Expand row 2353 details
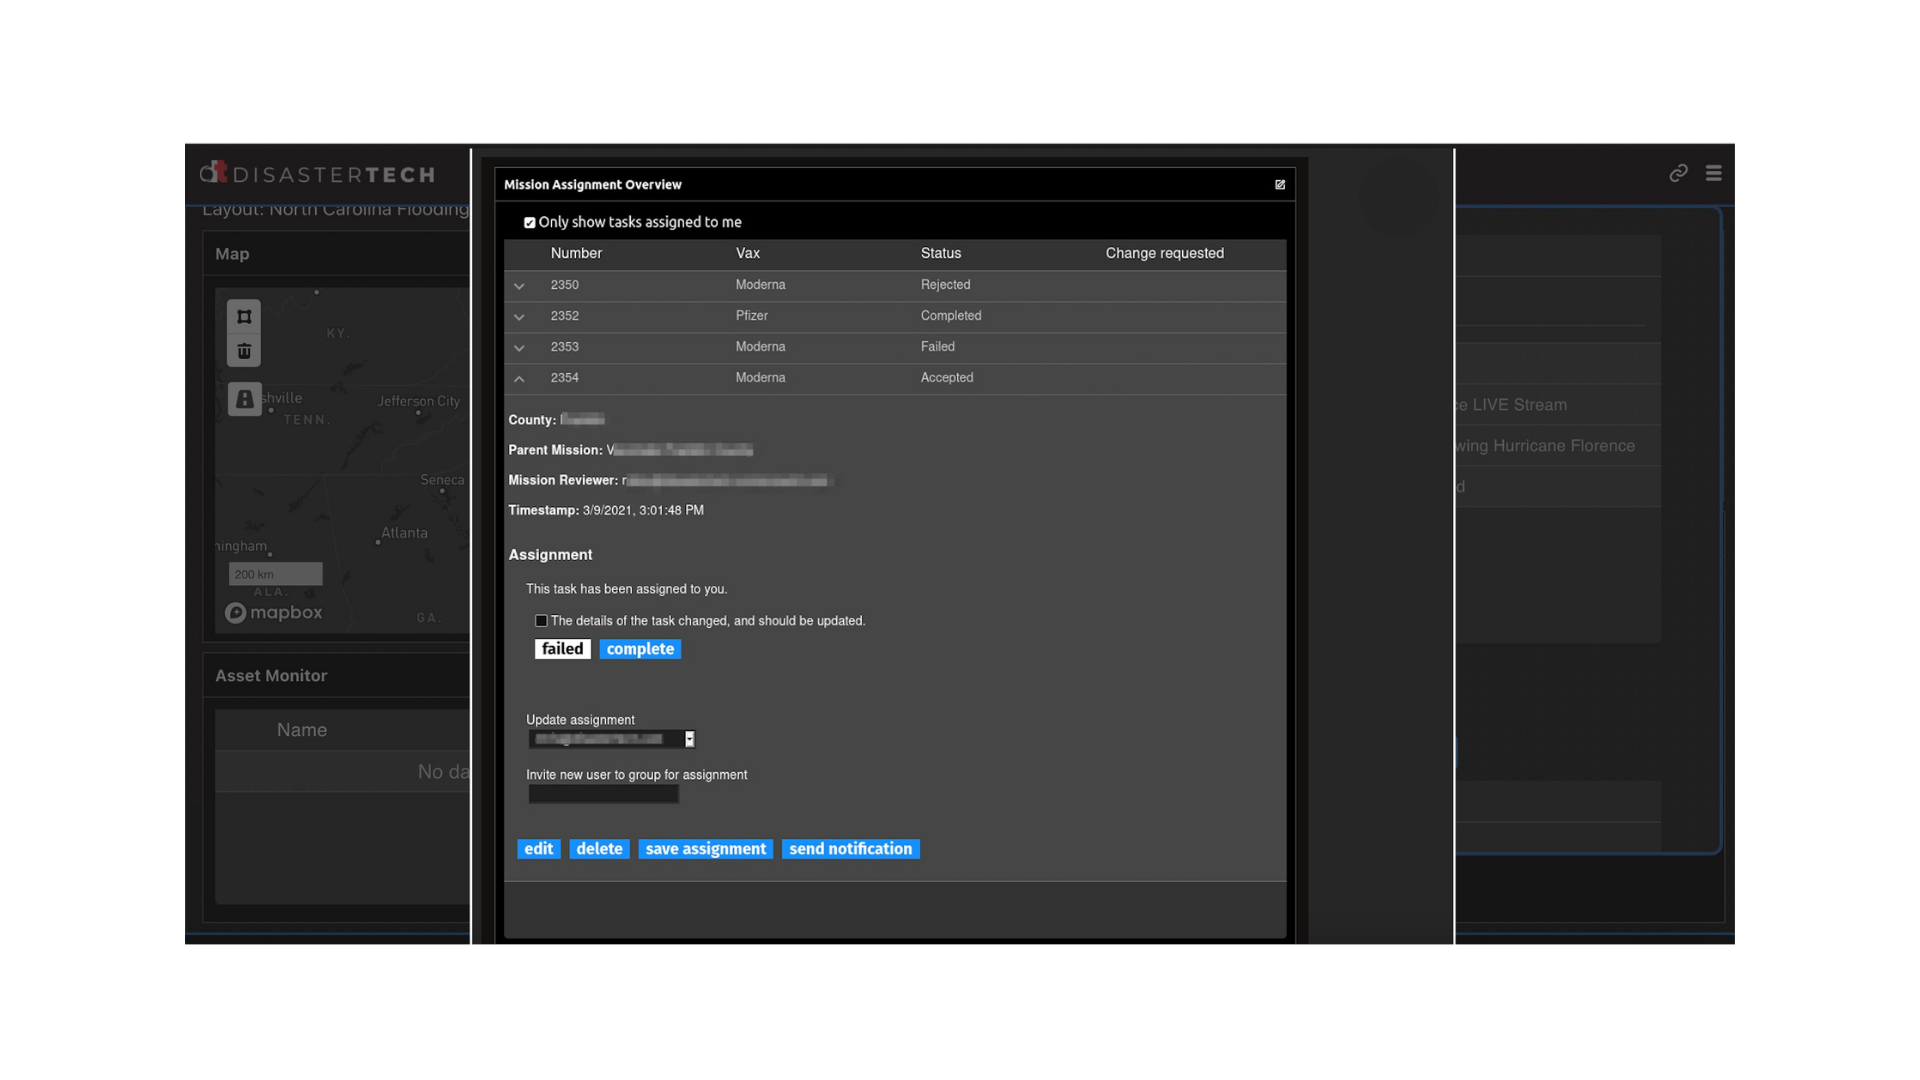Screen dimensions: 1920x1080 [519, 348]
